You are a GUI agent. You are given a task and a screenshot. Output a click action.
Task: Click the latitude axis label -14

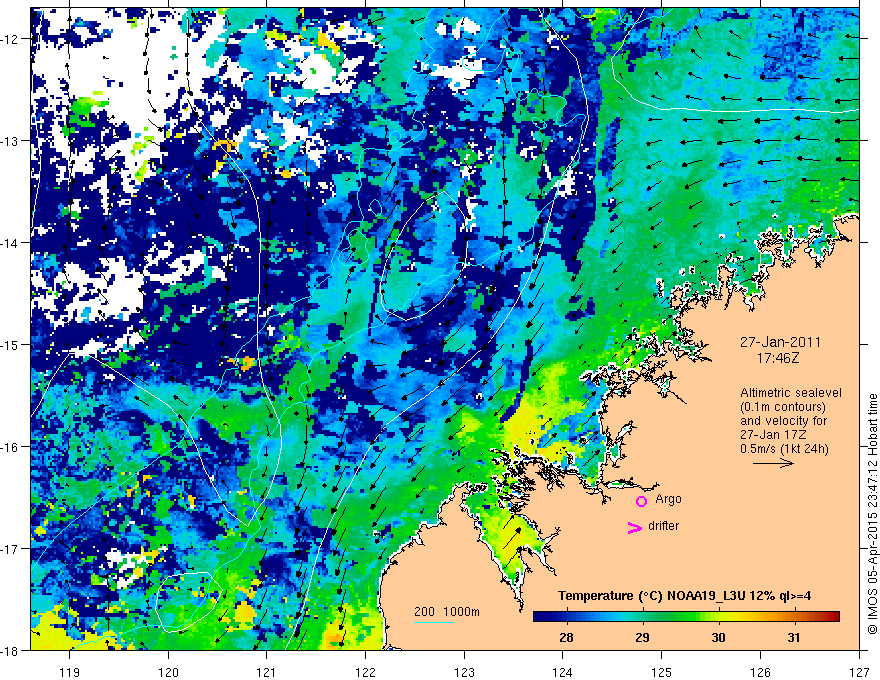click(10, 243)
